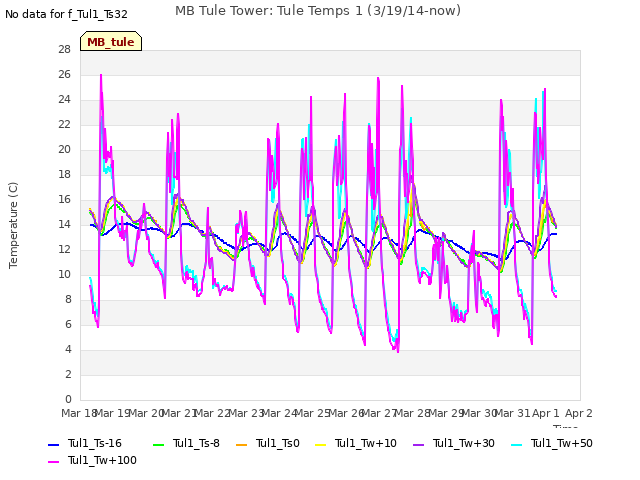Click the purple Tul1_Tw+30 legend swatch
640x480 pixels.
[419, 444]
